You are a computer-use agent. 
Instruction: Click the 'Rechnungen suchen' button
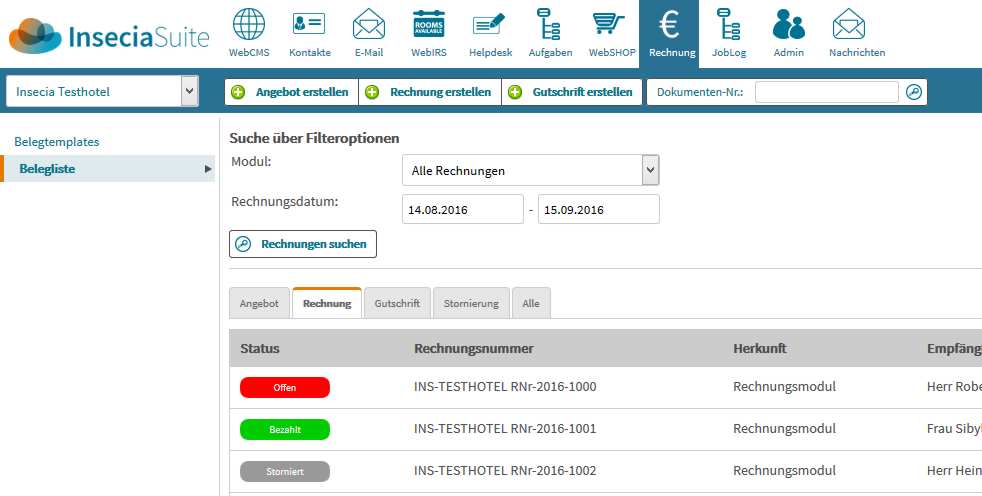303,244
